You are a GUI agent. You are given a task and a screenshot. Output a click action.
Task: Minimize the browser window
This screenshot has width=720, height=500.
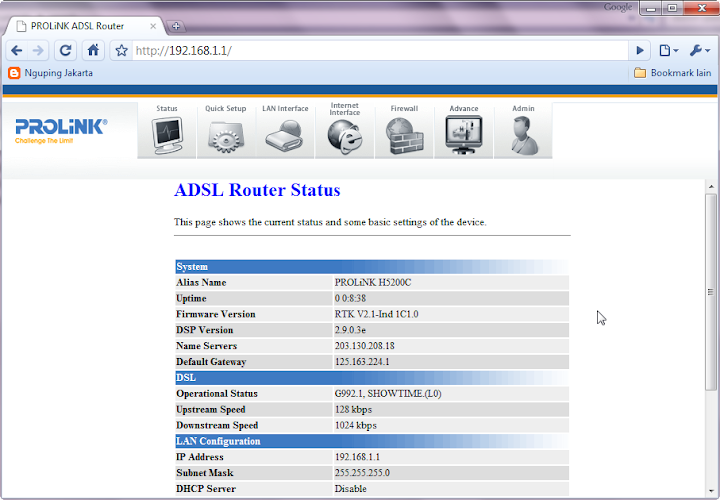click(651, 8)
